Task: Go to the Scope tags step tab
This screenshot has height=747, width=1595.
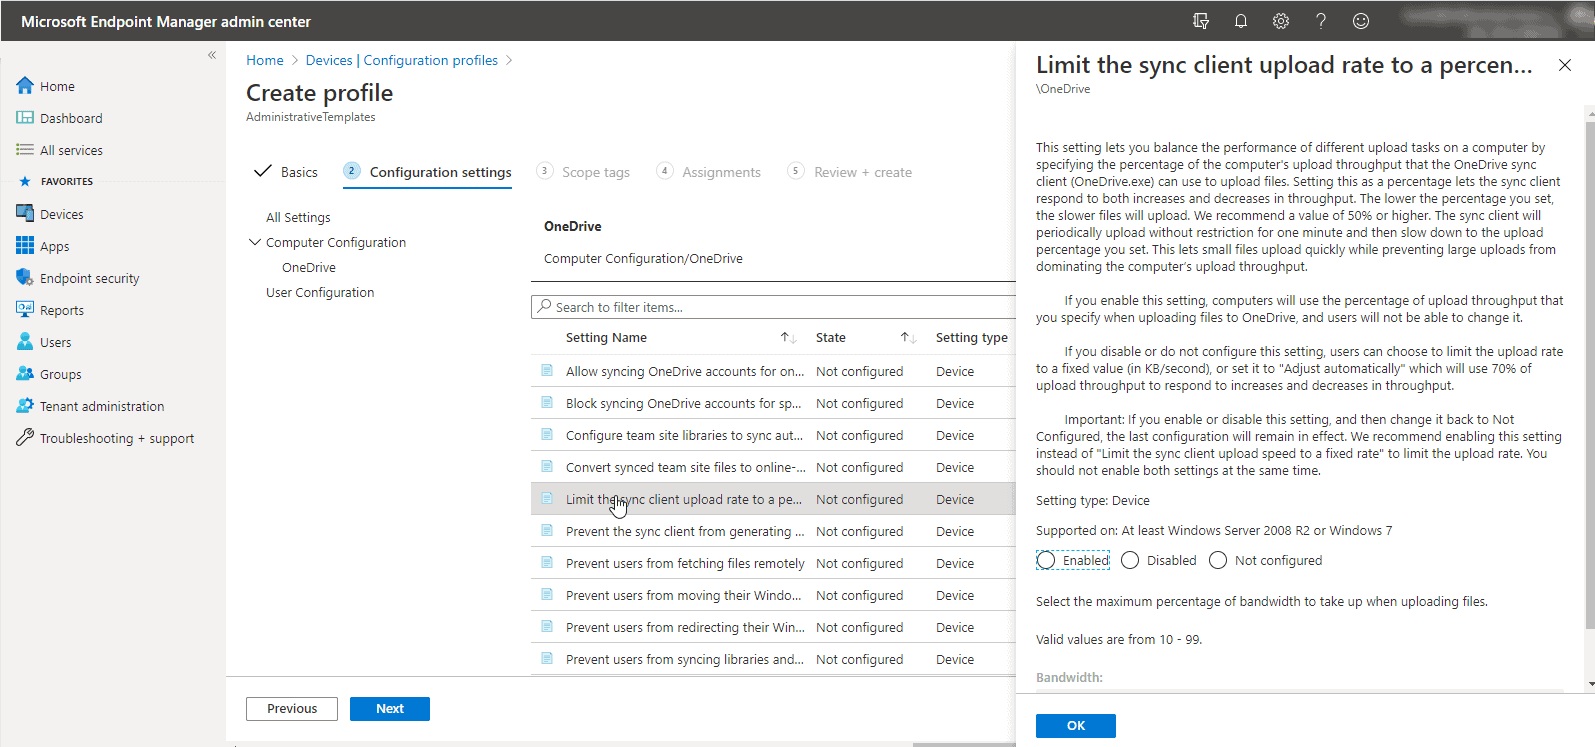Action: pos(583,172)
